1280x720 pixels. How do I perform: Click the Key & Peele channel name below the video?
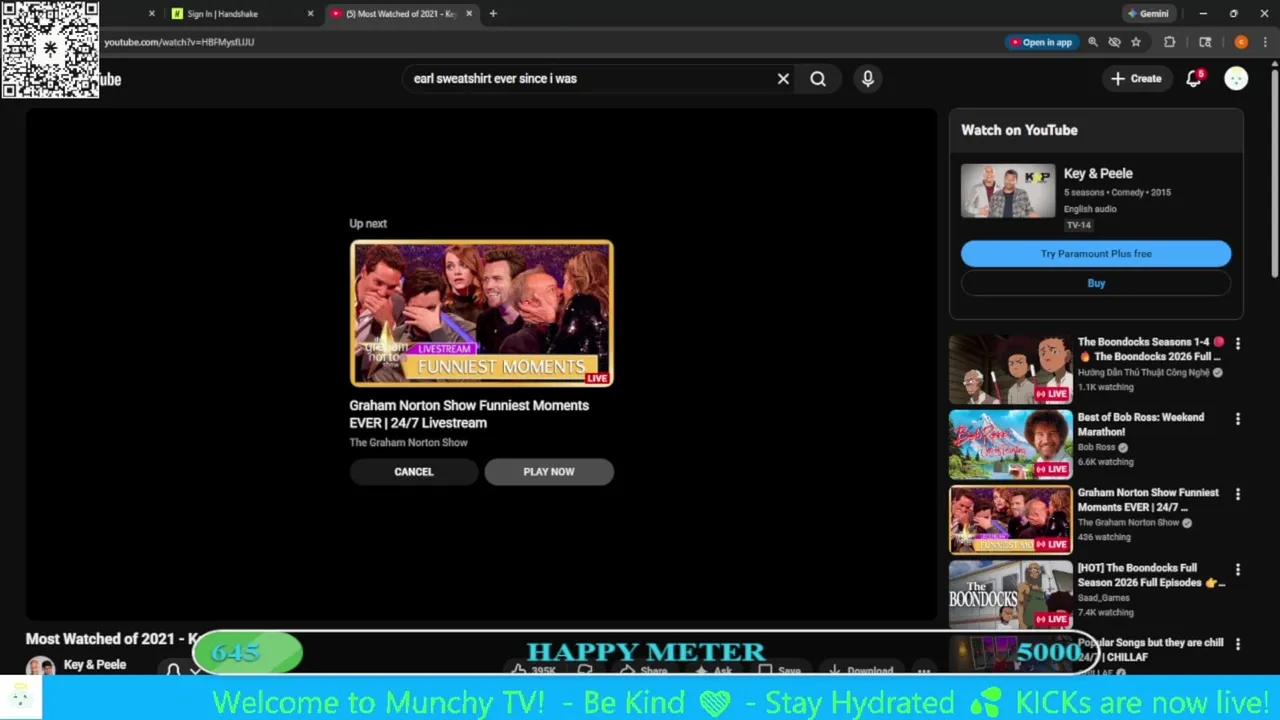95,665
